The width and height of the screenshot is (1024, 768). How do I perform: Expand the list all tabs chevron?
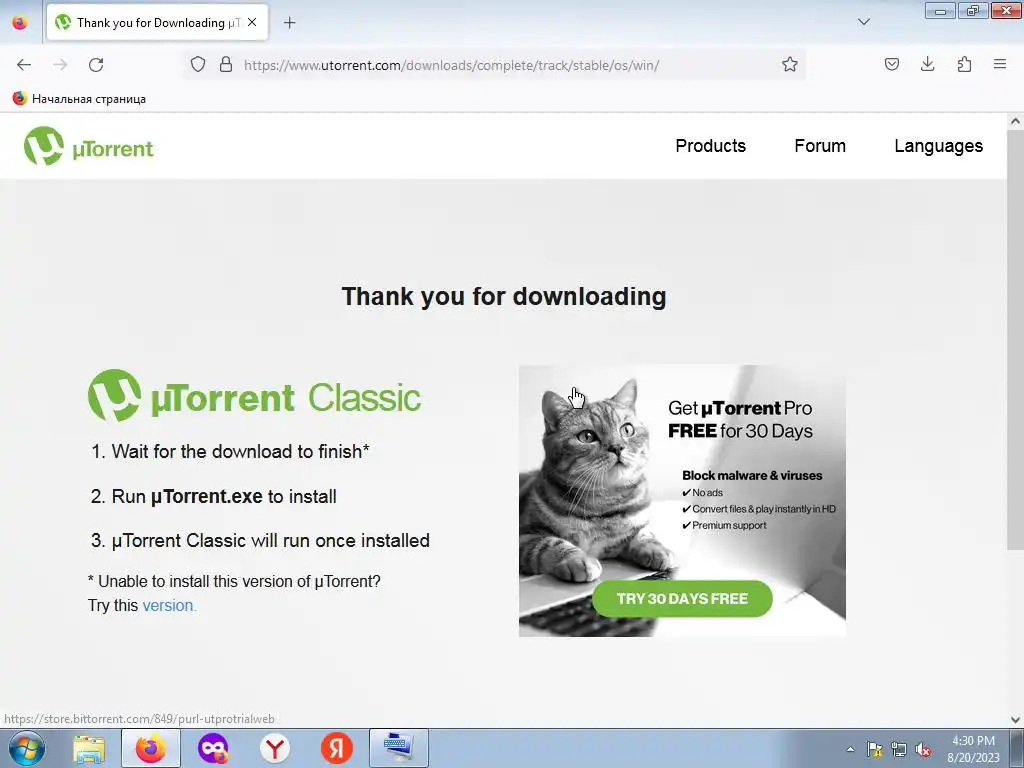point(863,22)
